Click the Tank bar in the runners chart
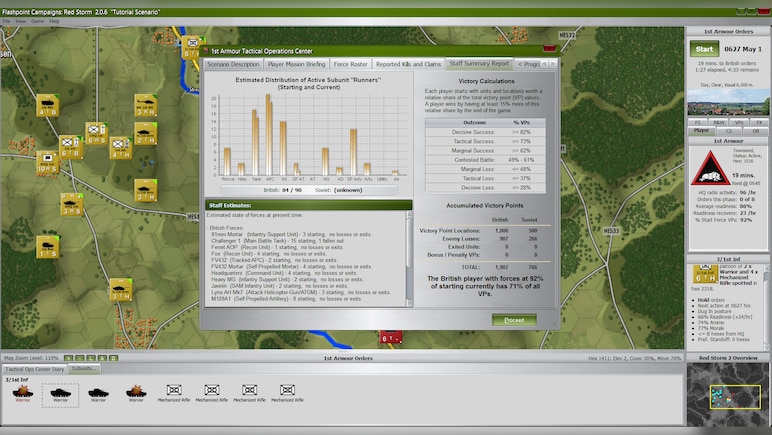 tap(256, 143)
